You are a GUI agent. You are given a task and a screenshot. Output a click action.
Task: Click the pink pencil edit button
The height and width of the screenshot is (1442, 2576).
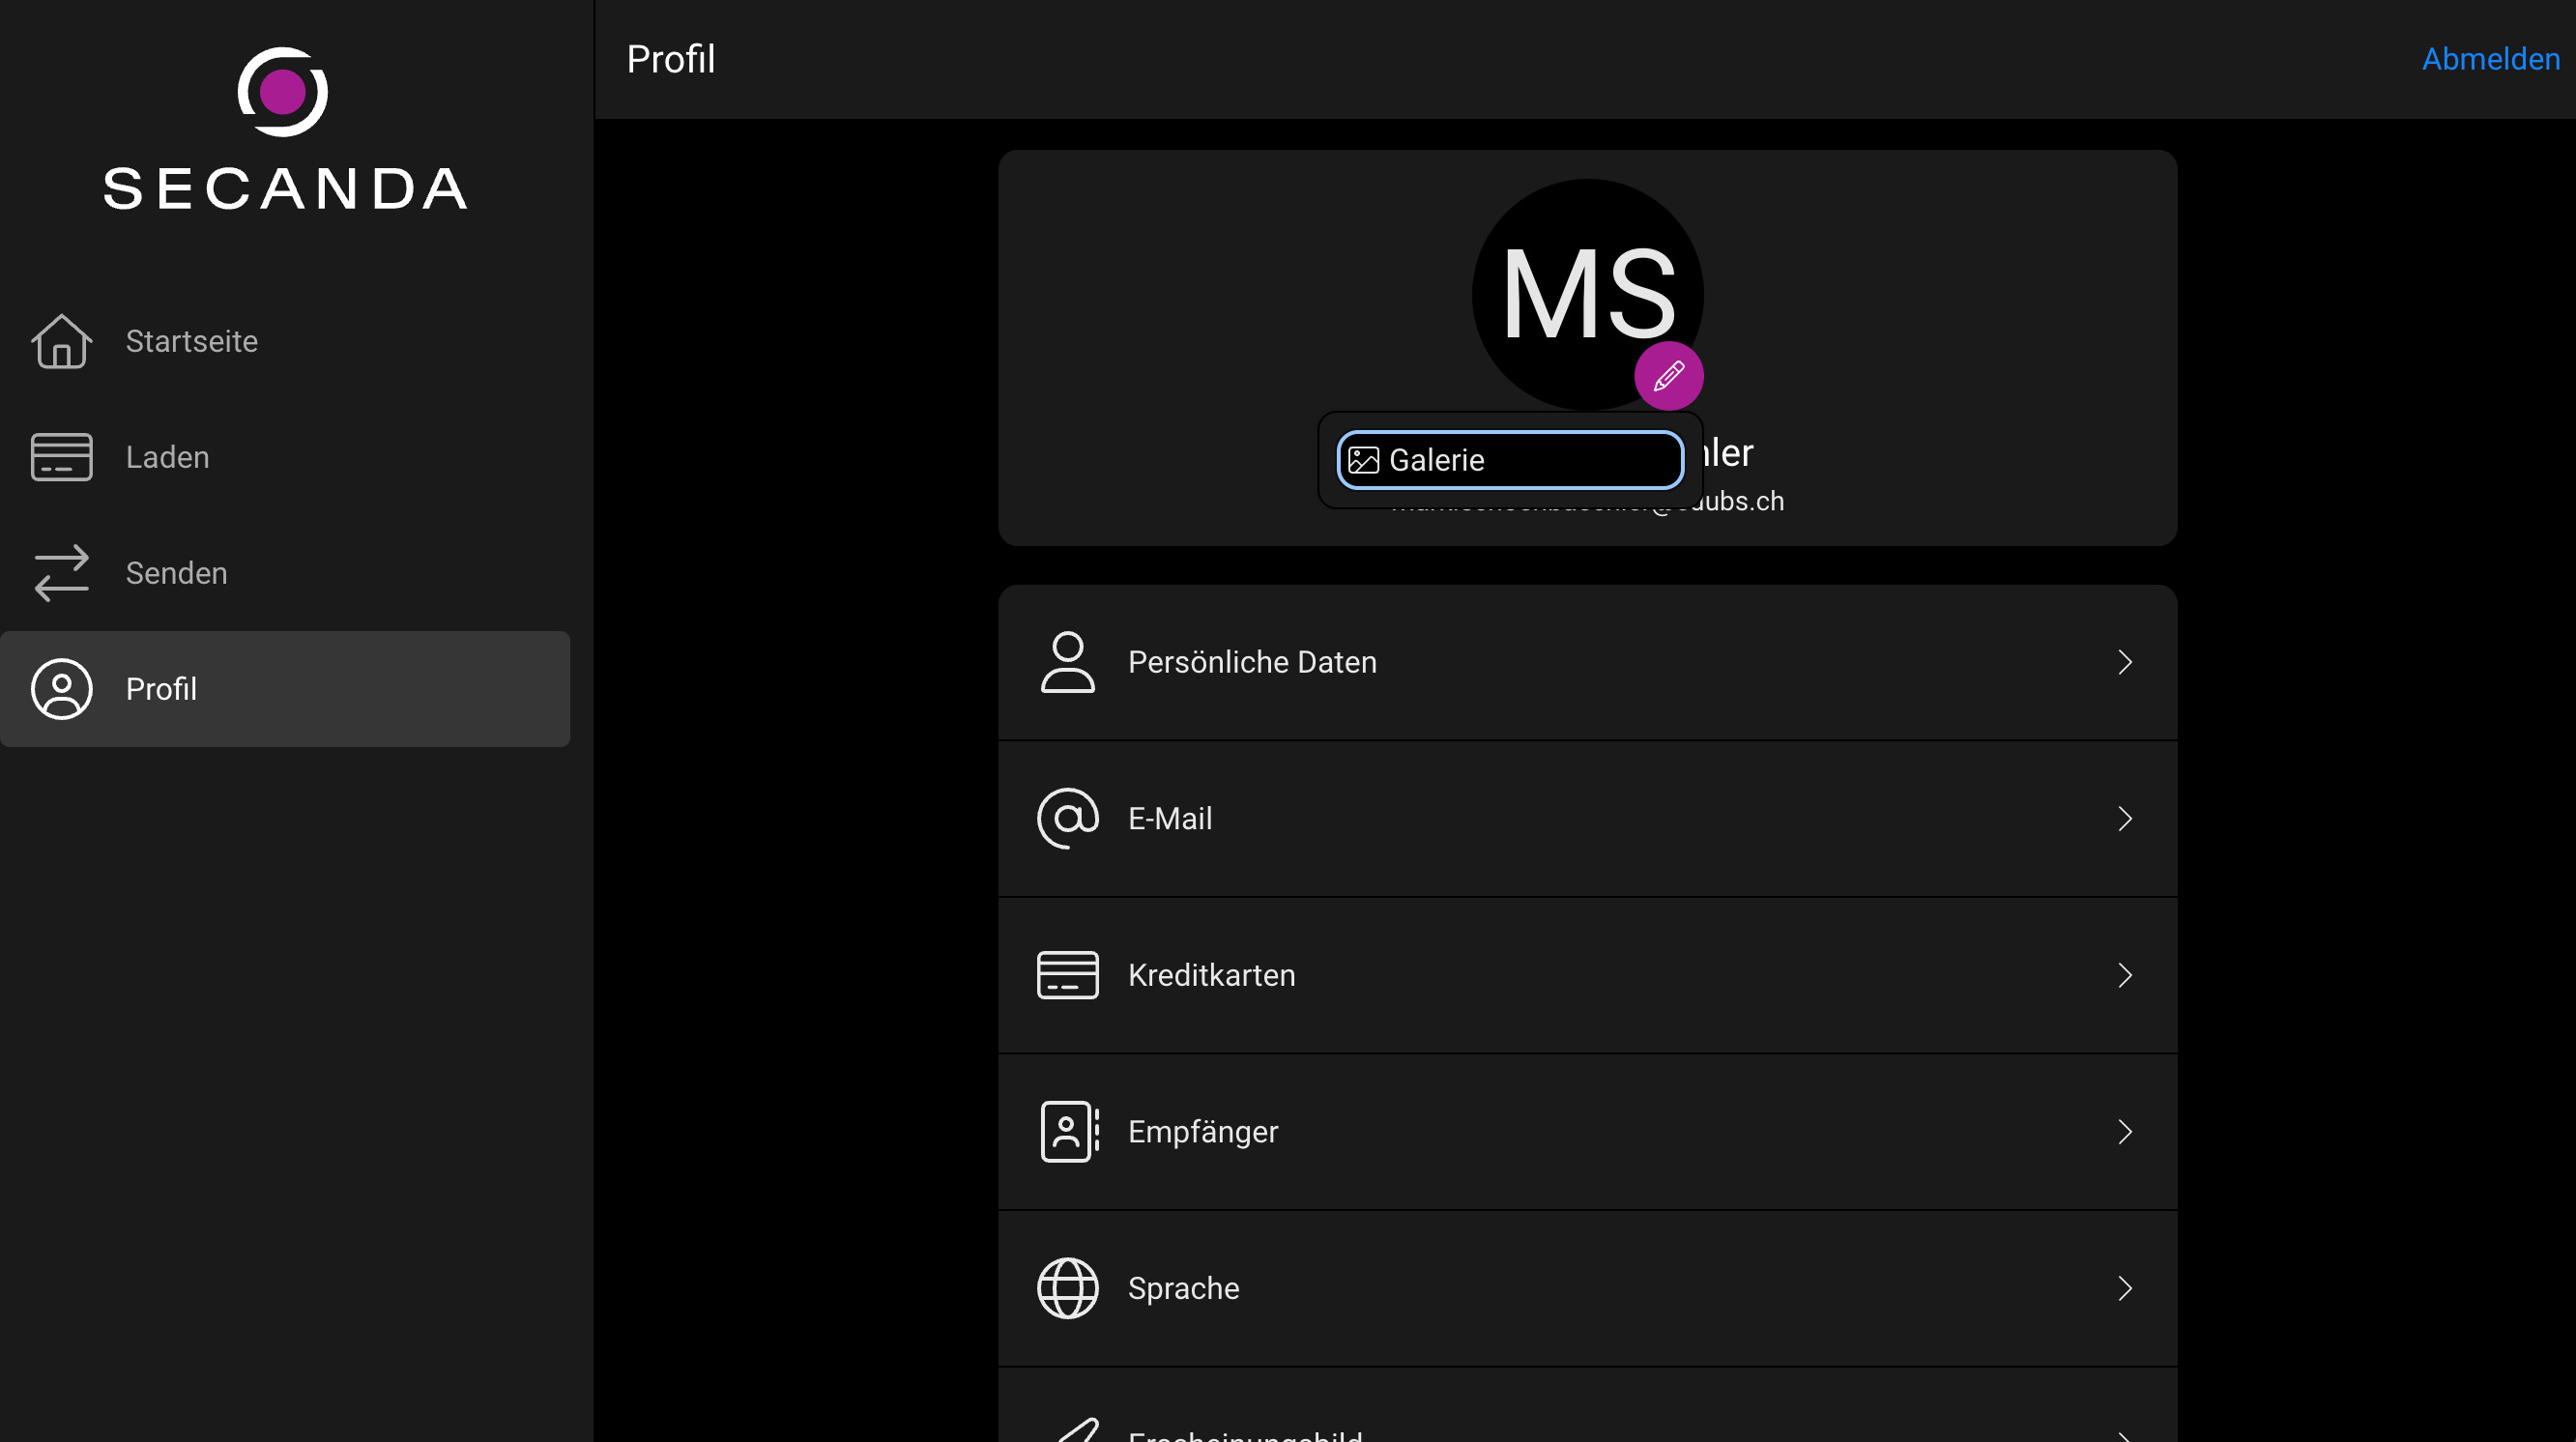1668,376
